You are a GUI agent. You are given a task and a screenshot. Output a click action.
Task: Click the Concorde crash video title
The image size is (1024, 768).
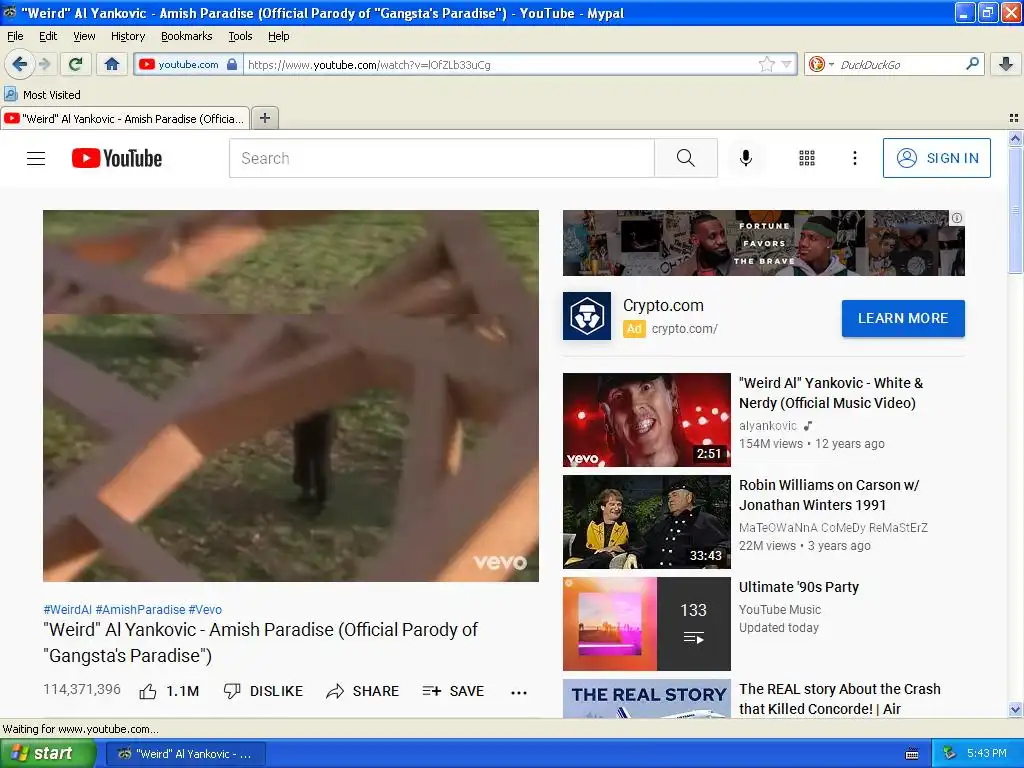tap(840, 699)
